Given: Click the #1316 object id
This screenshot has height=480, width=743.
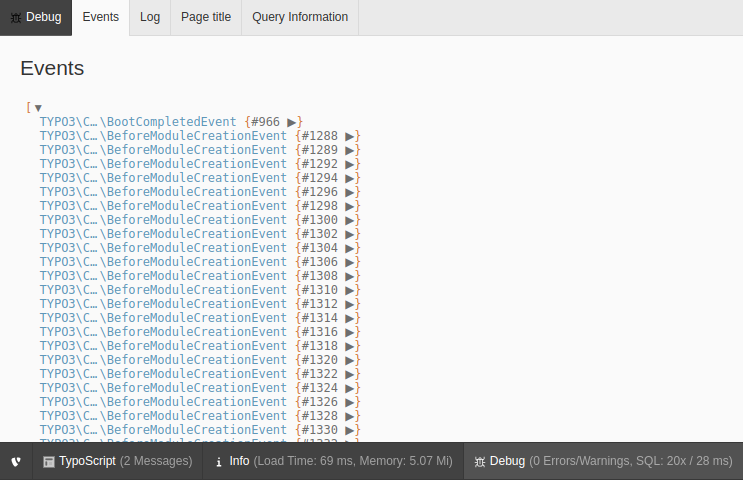Looking at the screenshot, I should point(320,332).
